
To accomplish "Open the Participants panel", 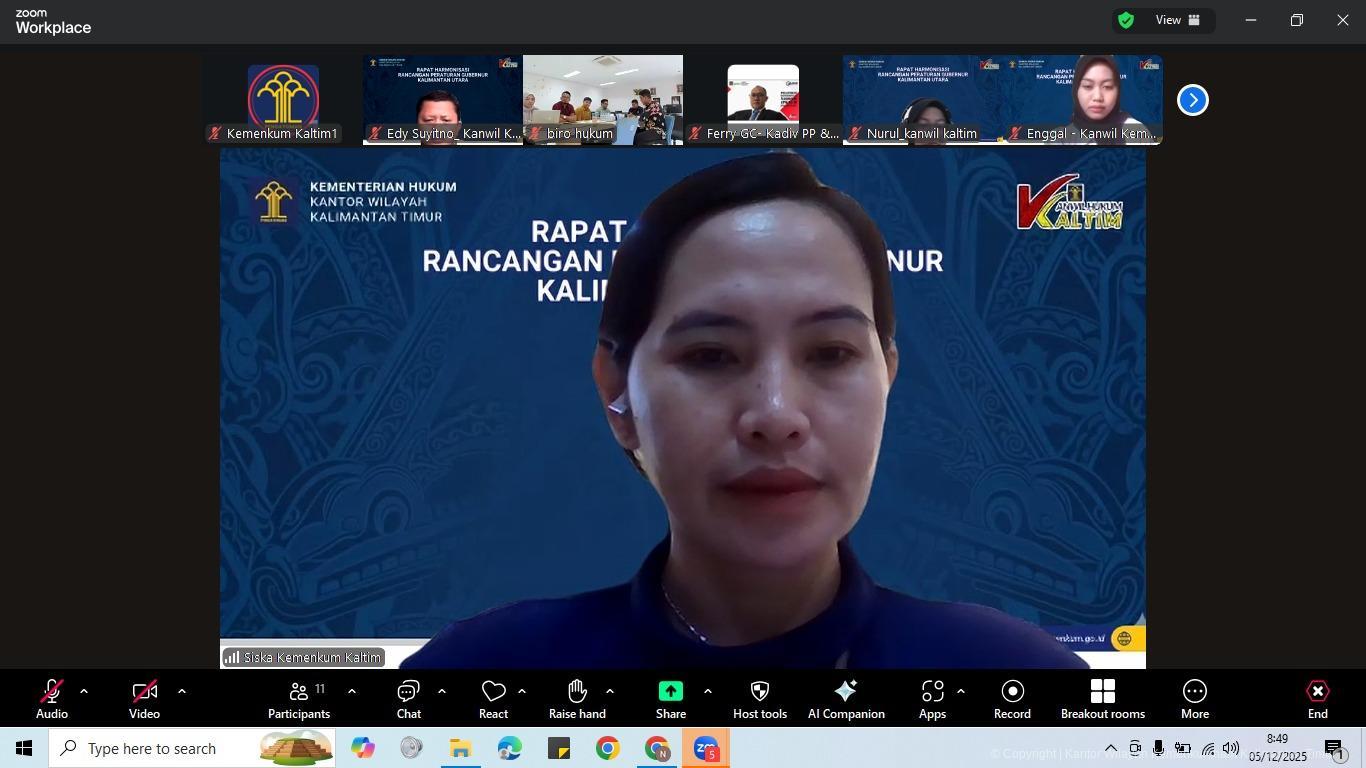I will [299, 697].
